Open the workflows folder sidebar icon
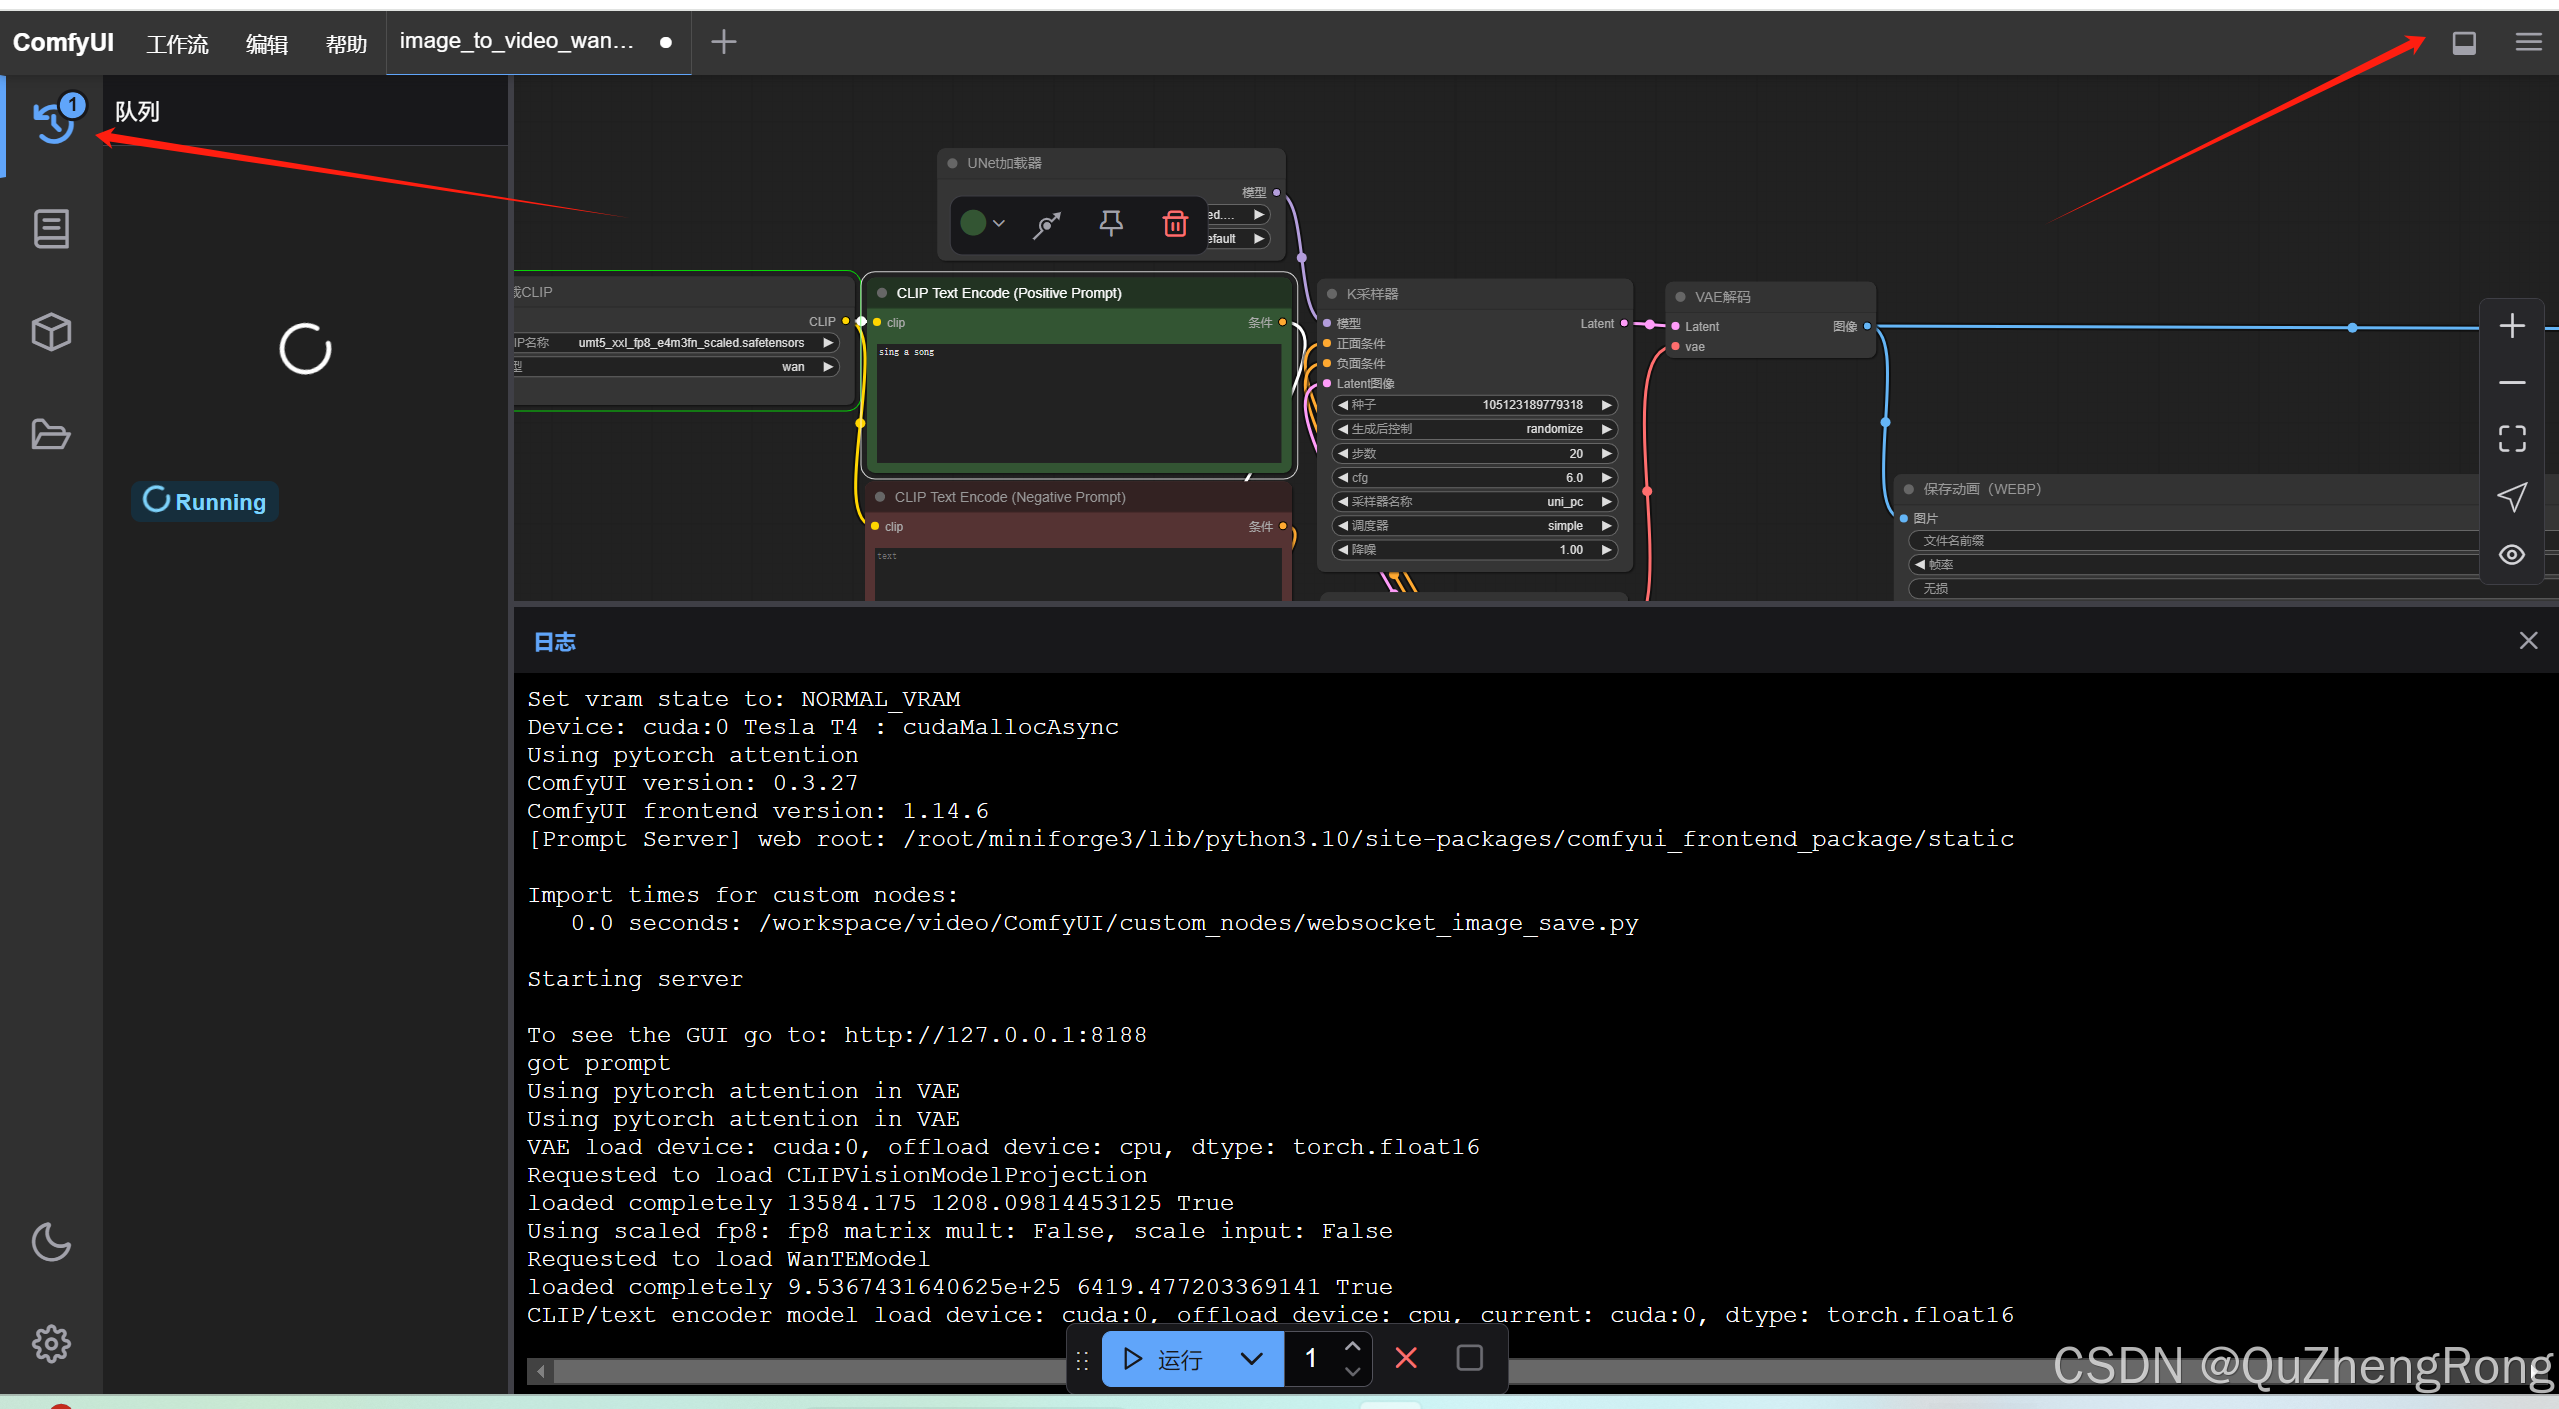The height and width of the screenshot is (1409, 2559). pos(51,435)
